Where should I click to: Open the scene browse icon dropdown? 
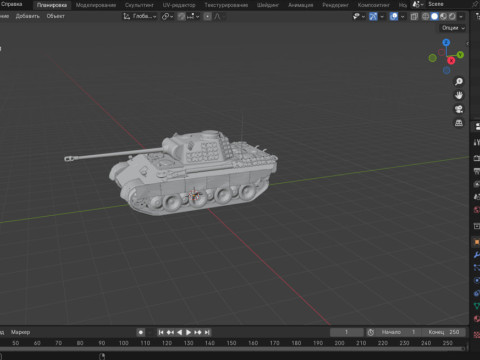418,4
